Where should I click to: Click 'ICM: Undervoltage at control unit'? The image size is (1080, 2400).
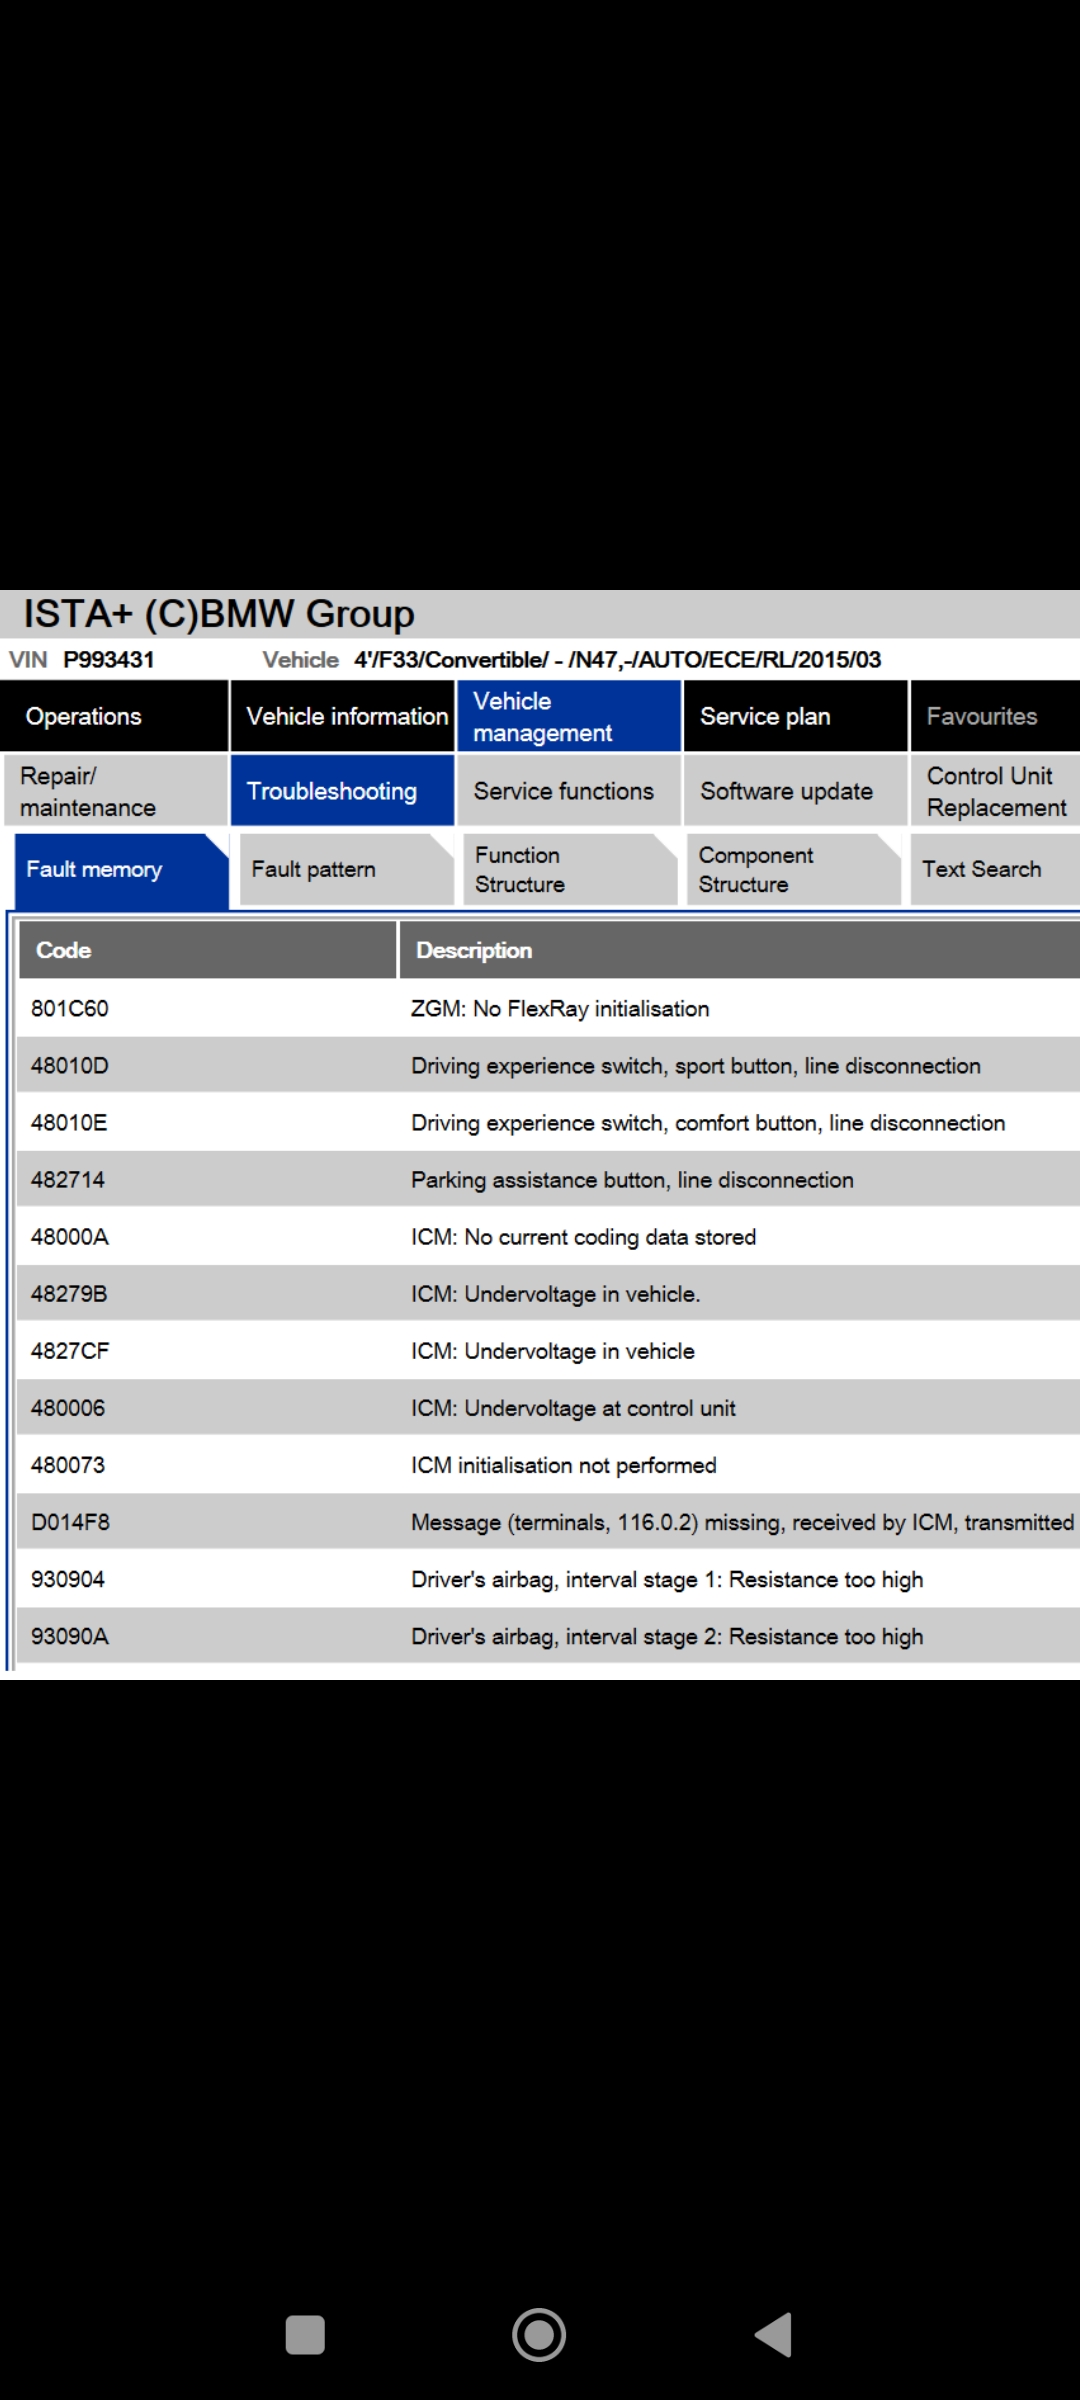click(573, 1407)
